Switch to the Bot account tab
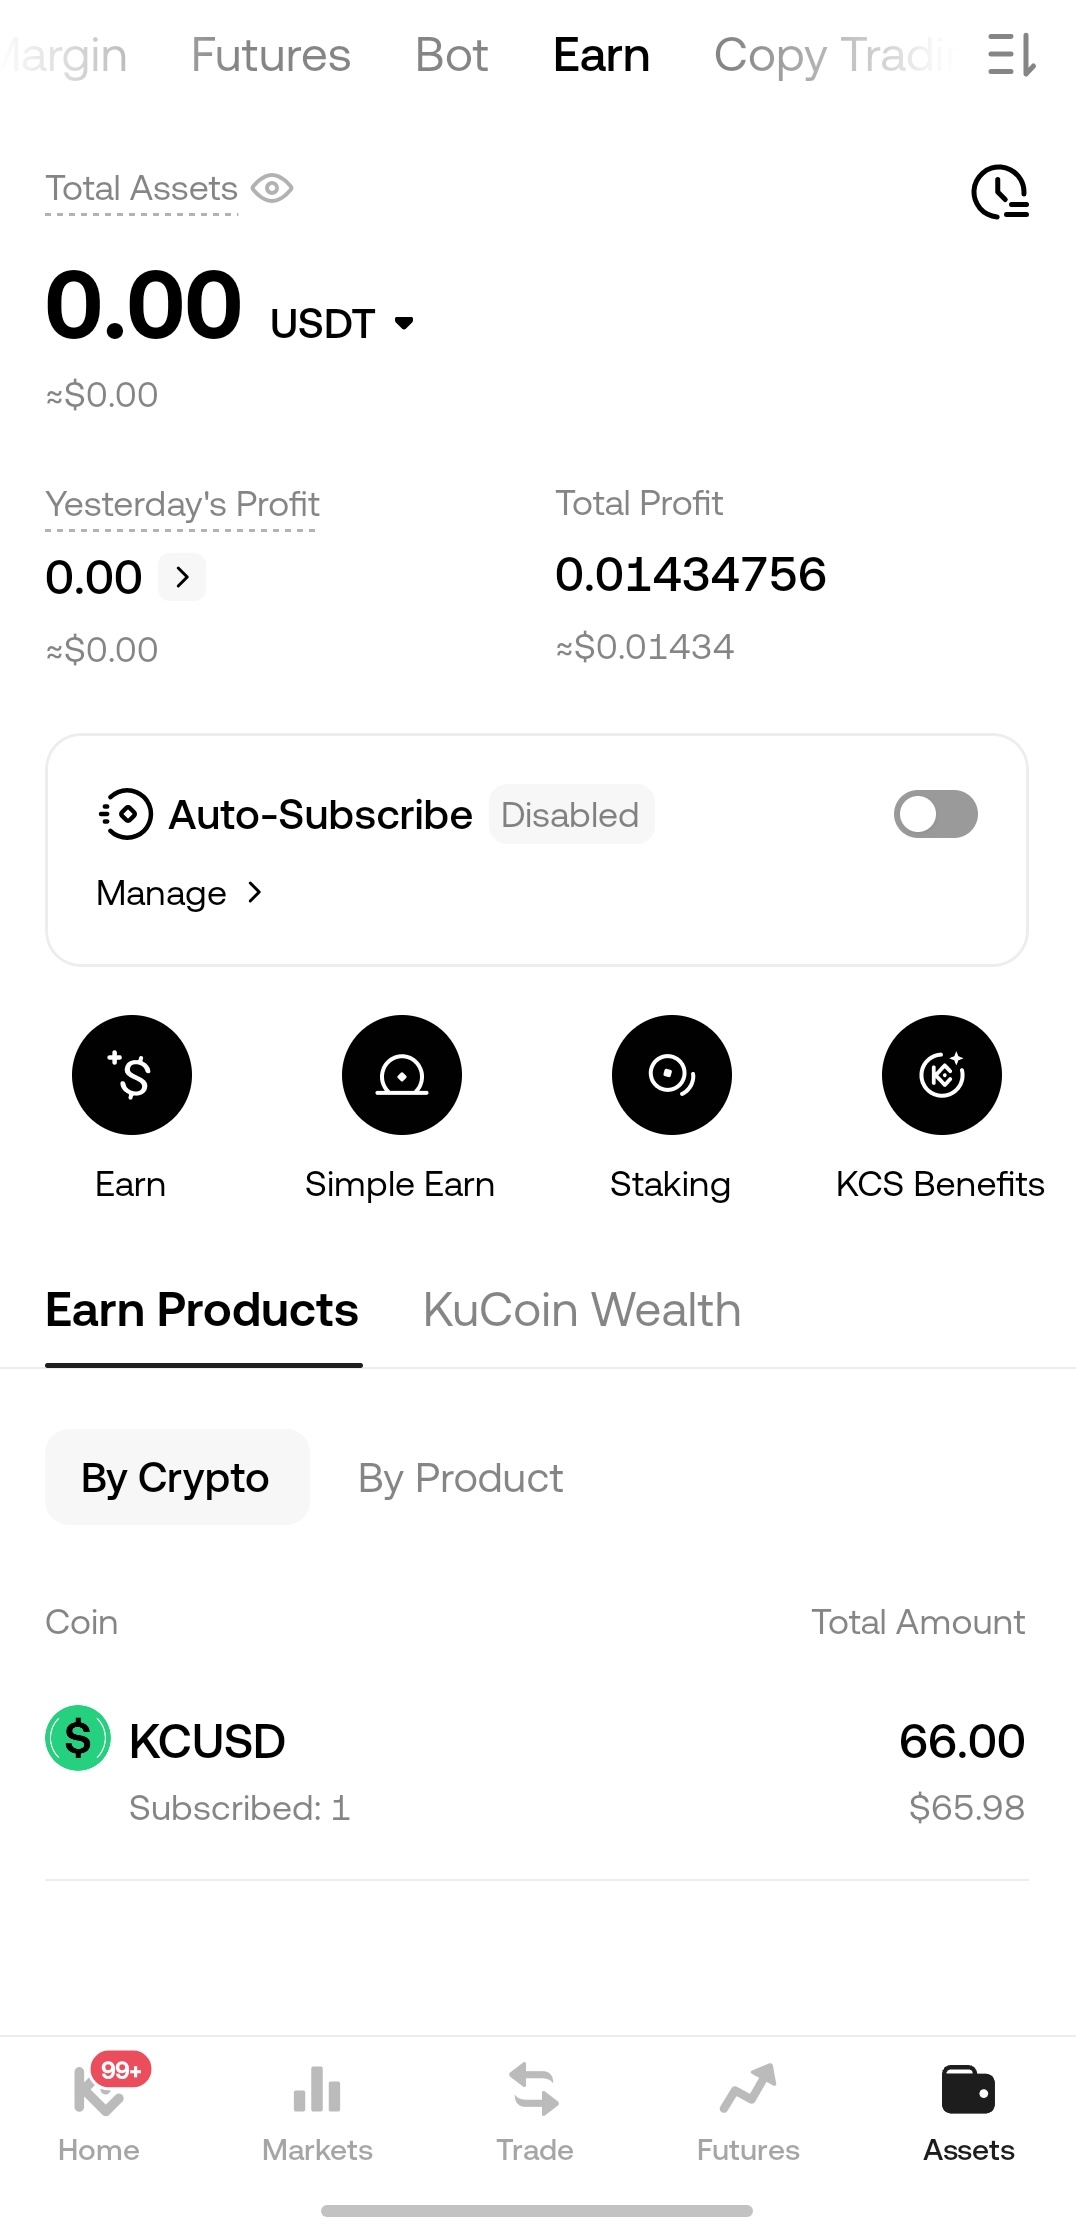 click(x=452, y=55)
